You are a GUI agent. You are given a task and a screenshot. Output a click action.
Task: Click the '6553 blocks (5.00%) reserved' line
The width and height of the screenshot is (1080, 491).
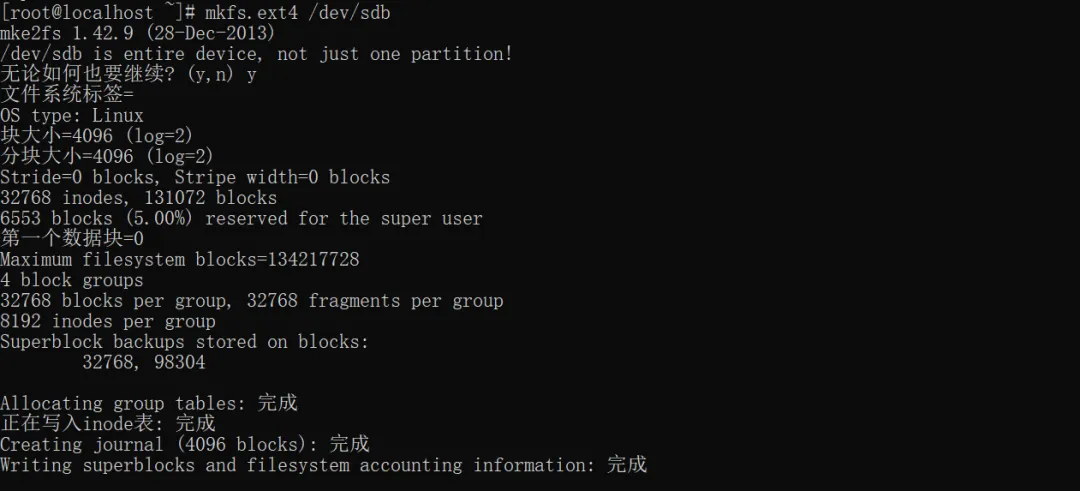[241, 218]
